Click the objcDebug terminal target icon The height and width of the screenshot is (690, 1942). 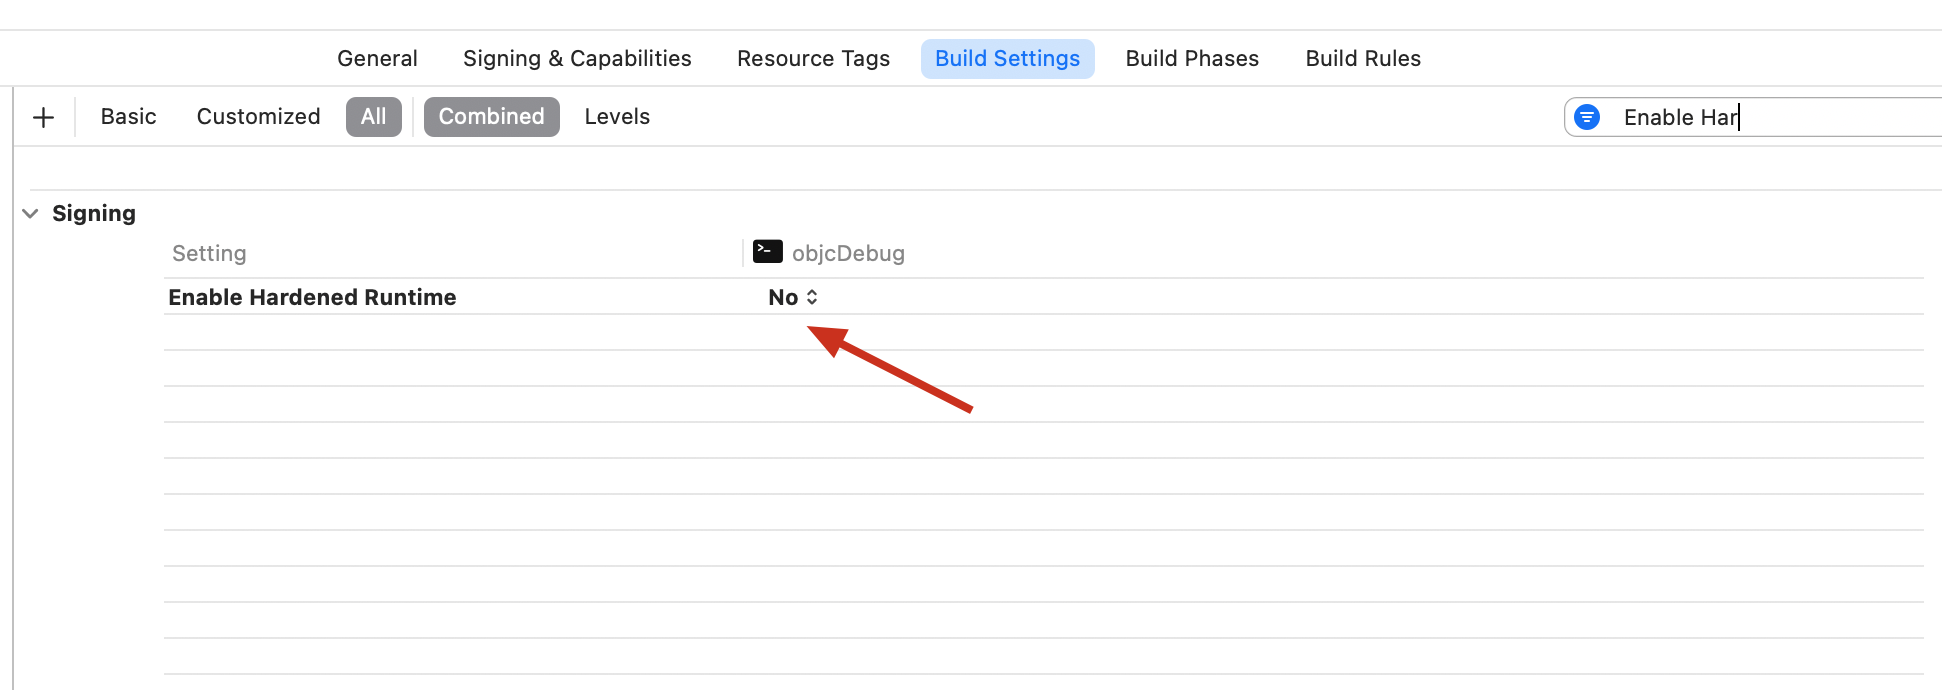pyautogui.click(x=767, y=251)
